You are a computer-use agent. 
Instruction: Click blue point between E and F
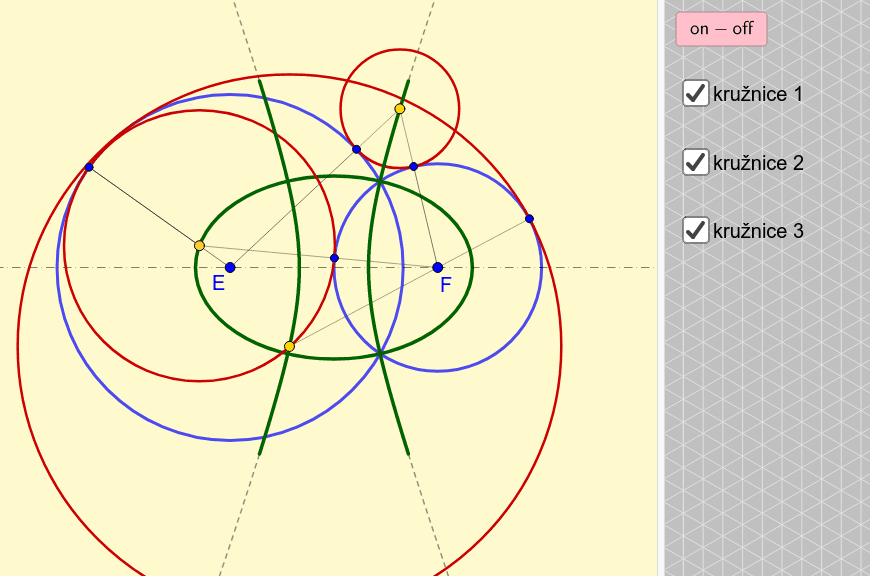(x=334, y=258)
